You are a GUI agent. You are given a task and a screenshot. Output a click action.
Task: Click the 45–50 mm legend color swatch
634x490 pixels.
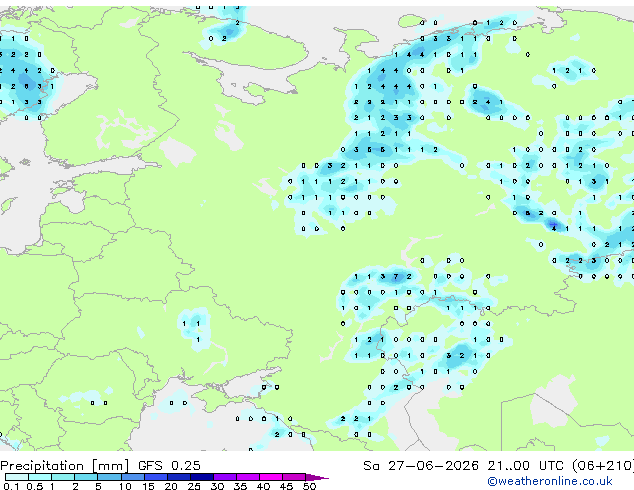click(x=294, y=477)
